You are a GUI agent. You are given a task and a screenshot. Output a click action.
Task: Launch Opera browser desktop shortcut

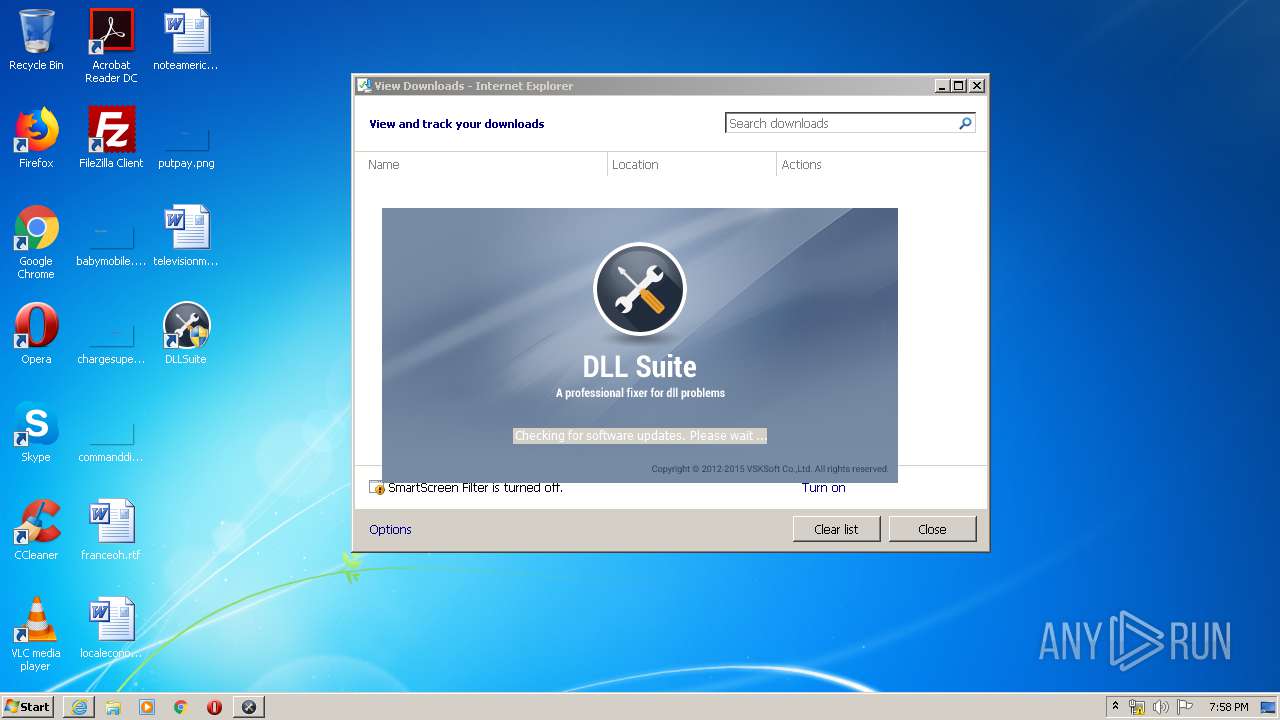click(x=36, y=334)
